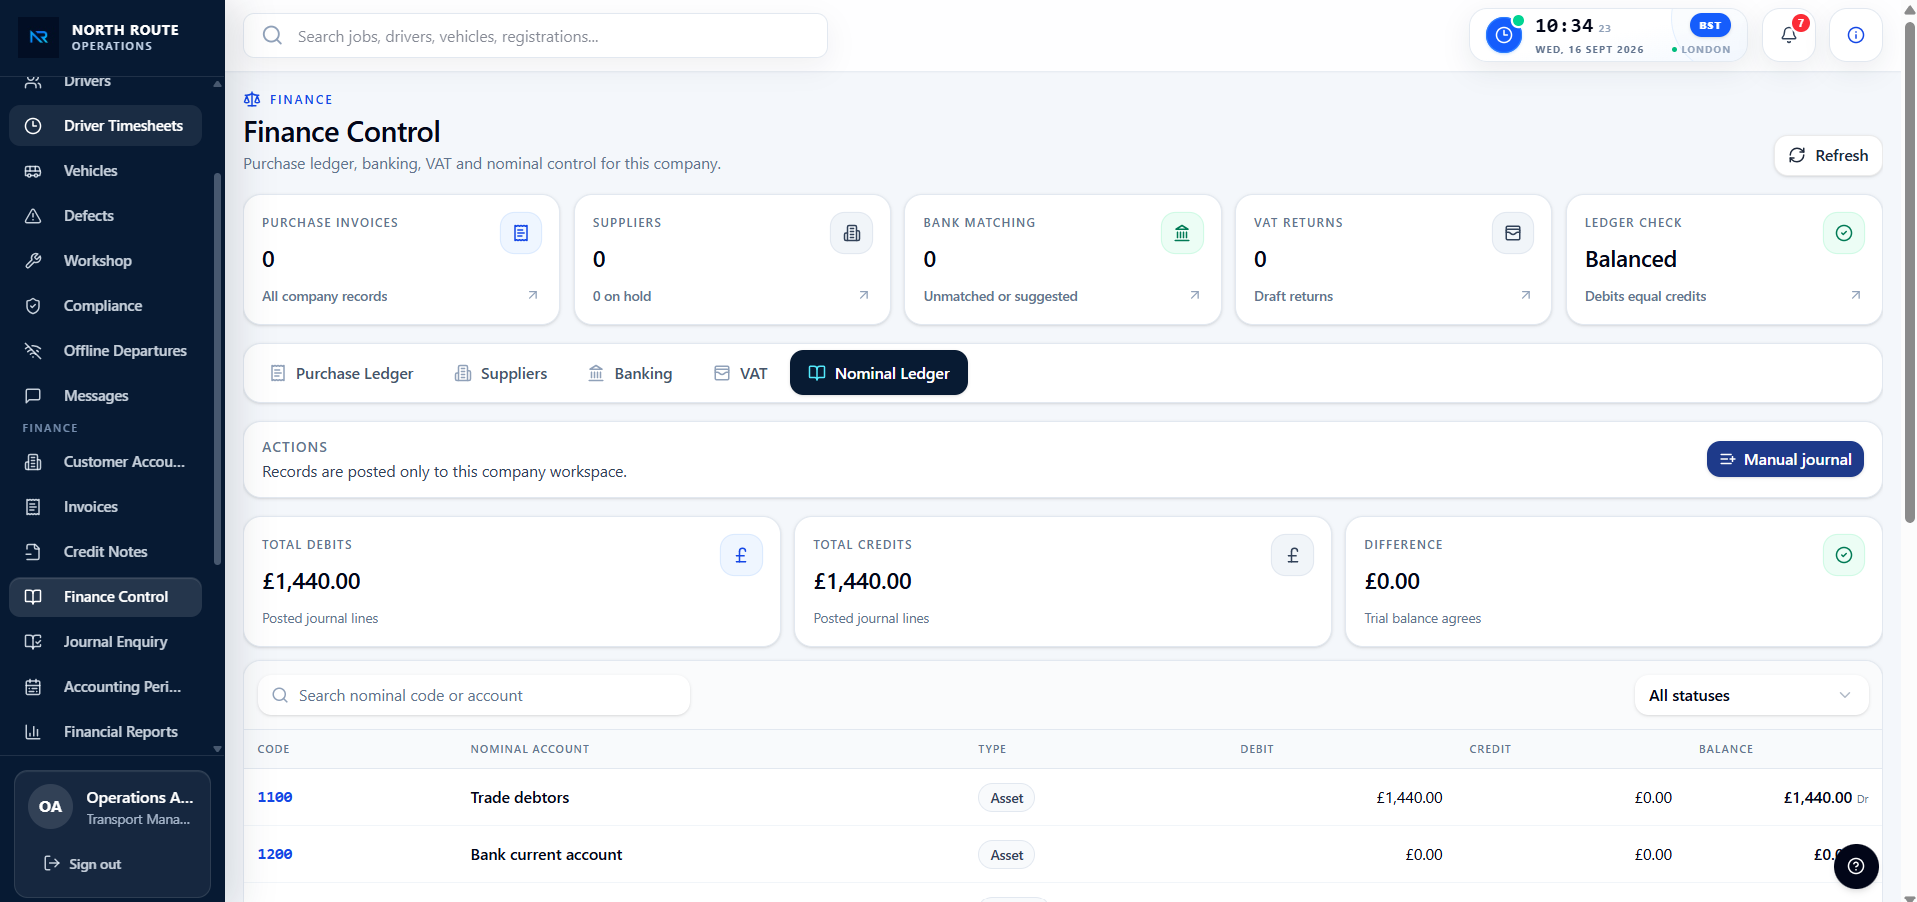Open nominal code 1100 link
Viewport: 1917px width, 902px height.
275,797
